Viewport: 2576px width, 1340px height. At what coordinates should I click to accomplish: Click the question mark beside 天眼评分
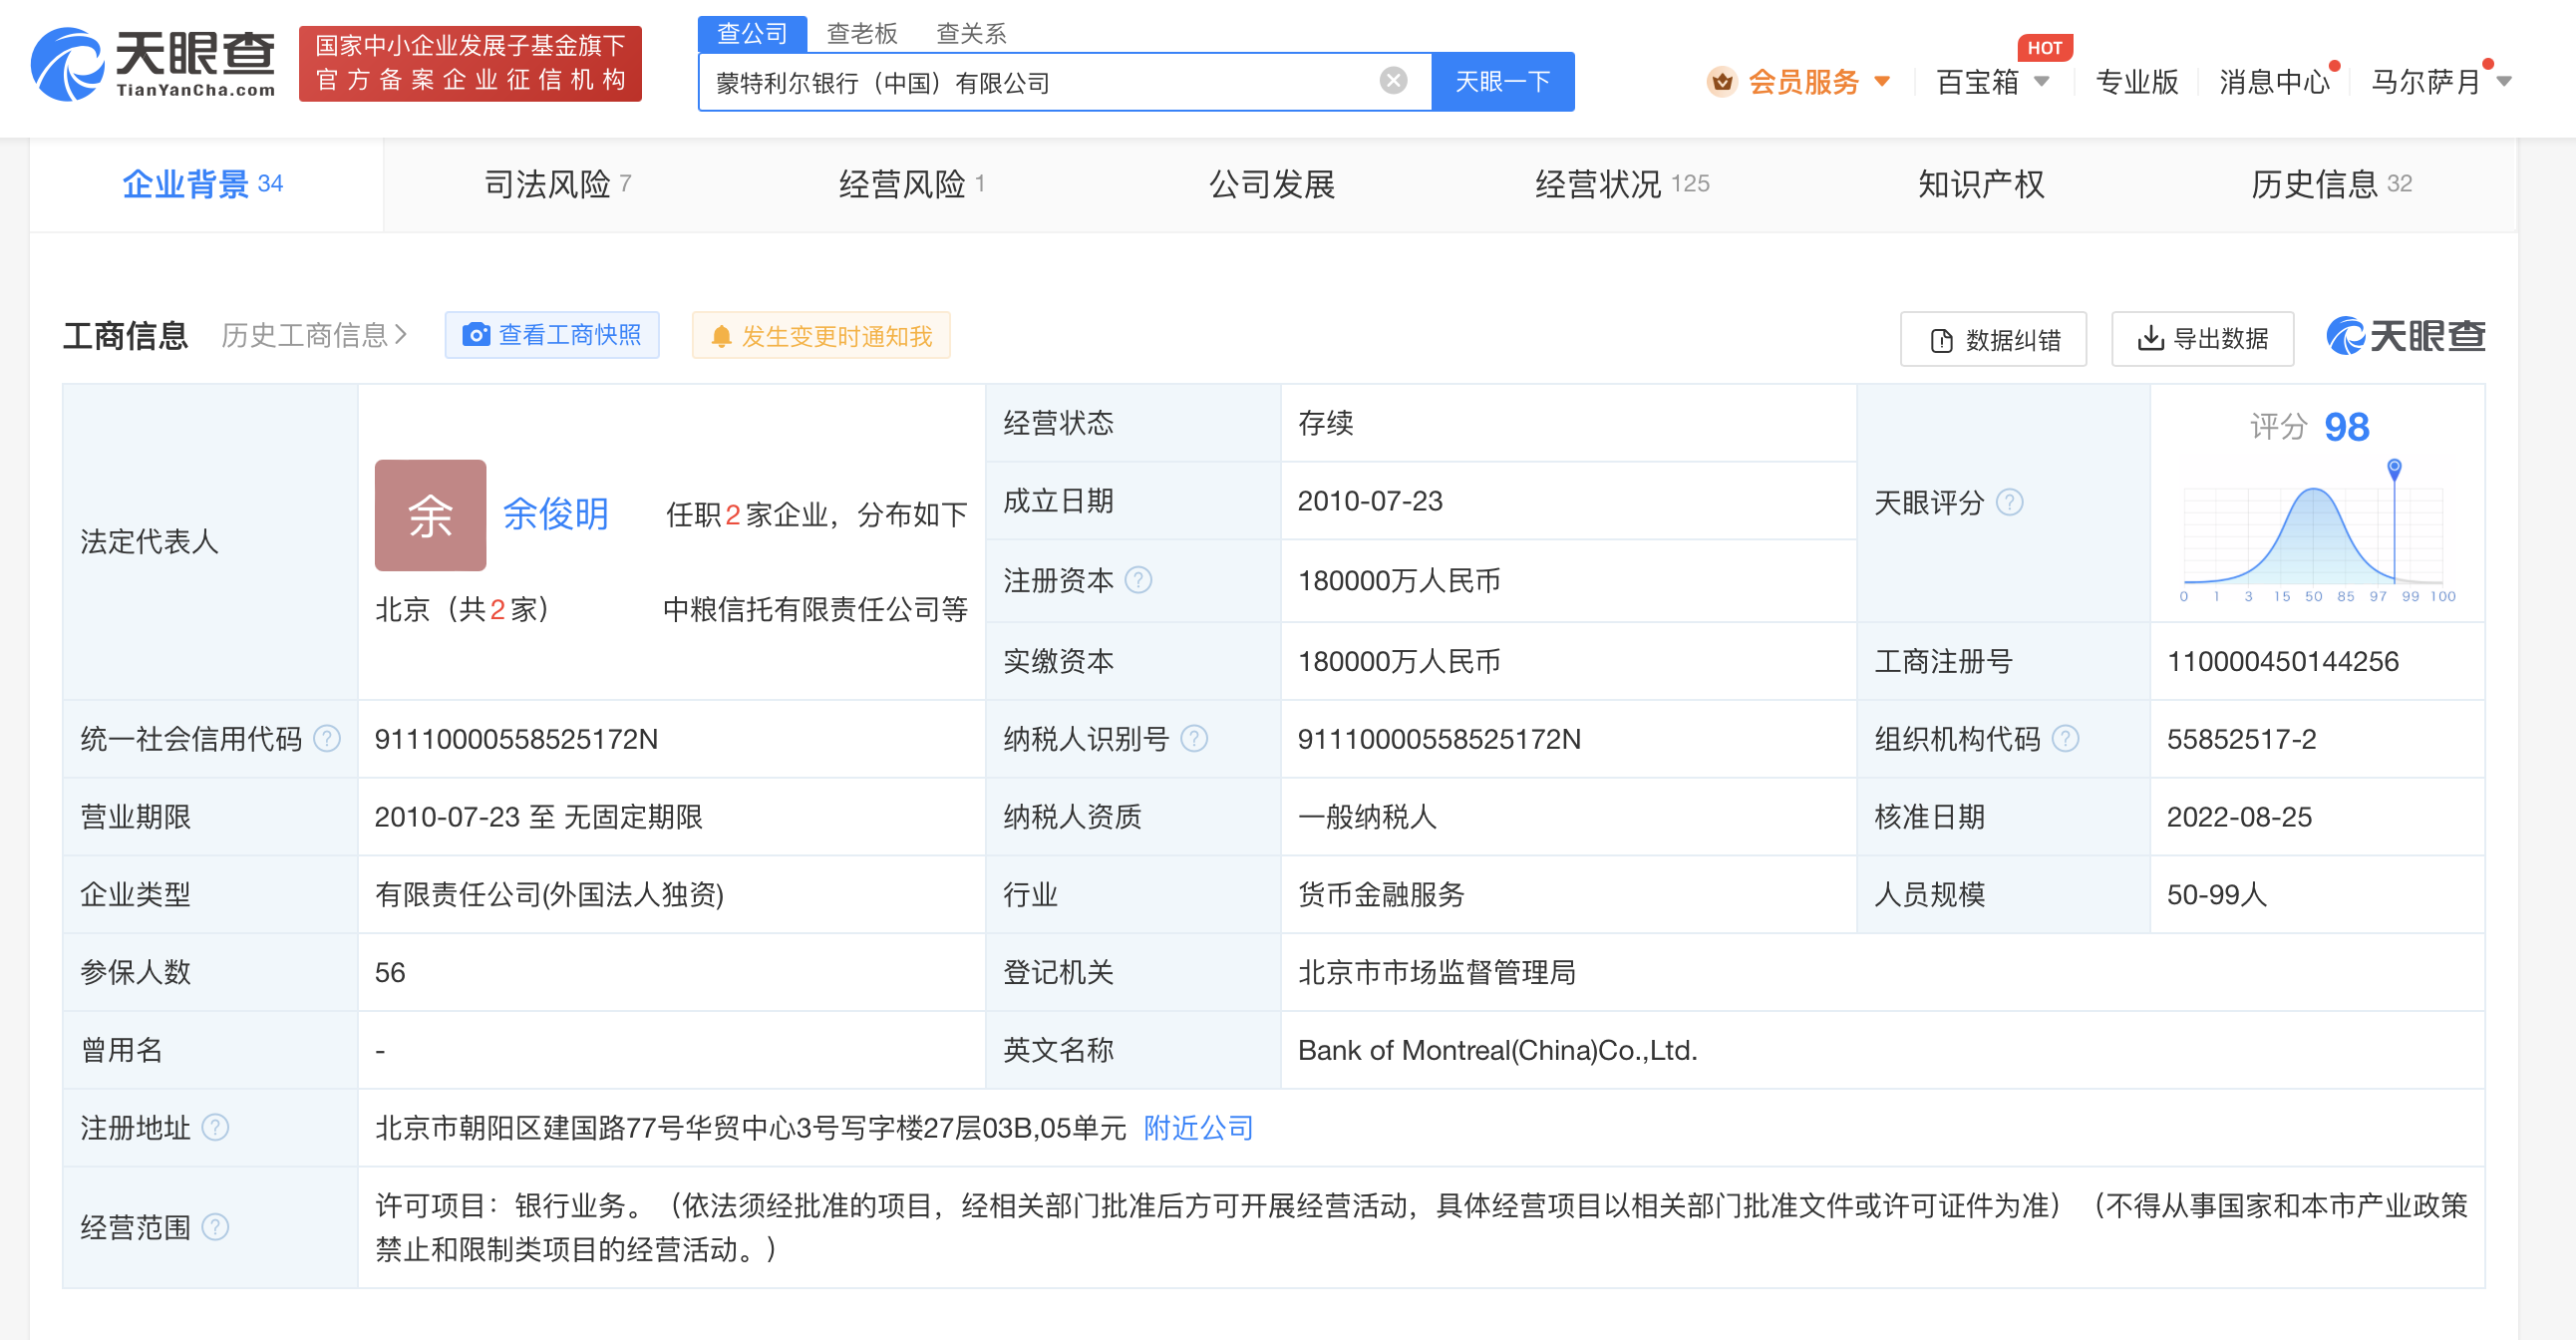(2010, 503)
